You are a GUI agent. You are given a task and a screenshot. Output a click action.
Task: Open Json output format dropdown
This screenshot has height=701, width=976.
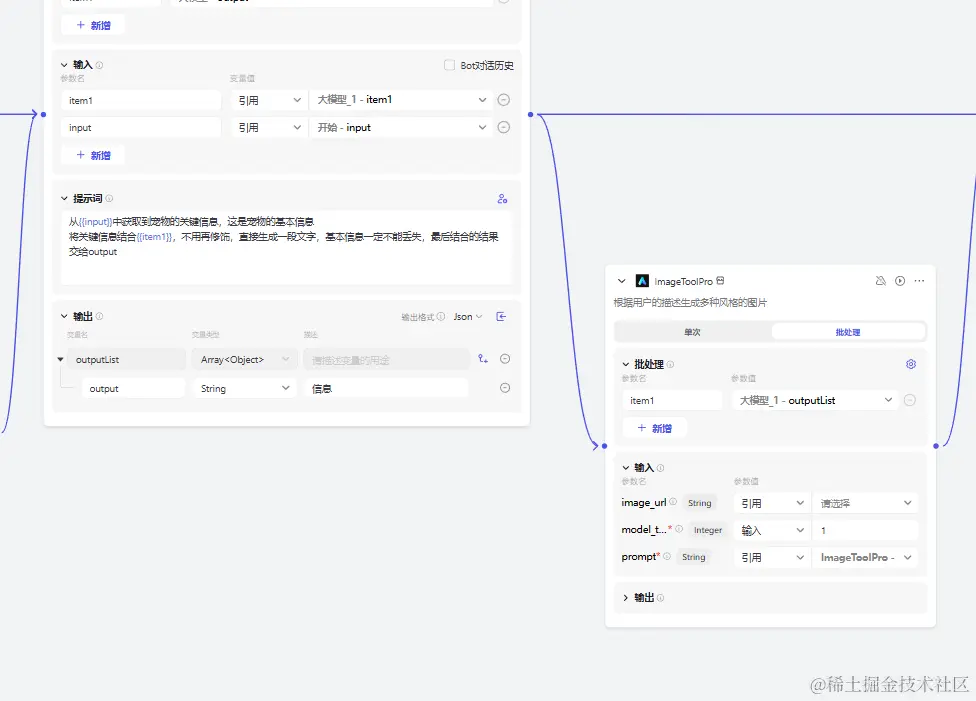(x=468, y=316)
